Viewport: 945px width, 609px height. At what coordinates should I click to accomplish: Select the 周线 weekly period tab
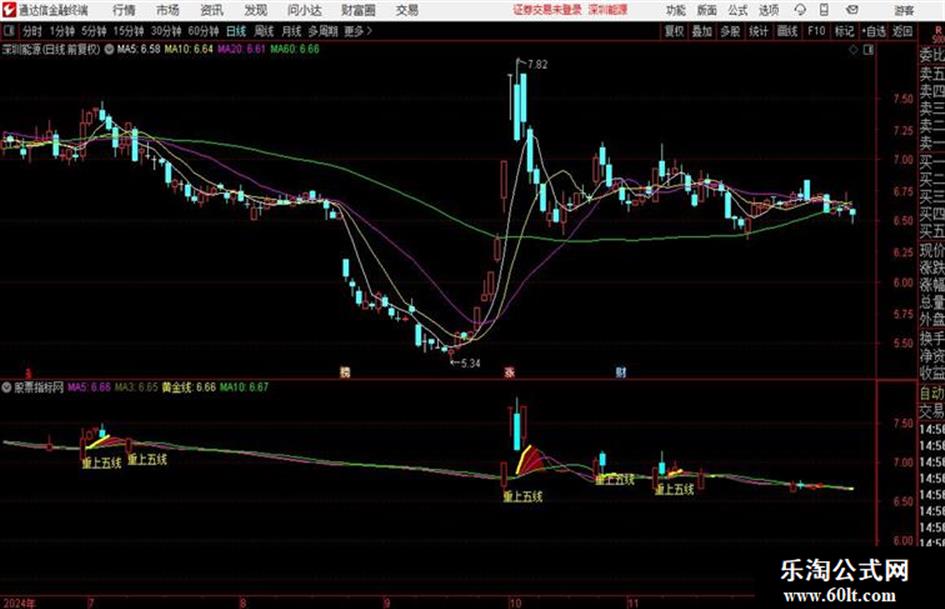pos(264,31)
